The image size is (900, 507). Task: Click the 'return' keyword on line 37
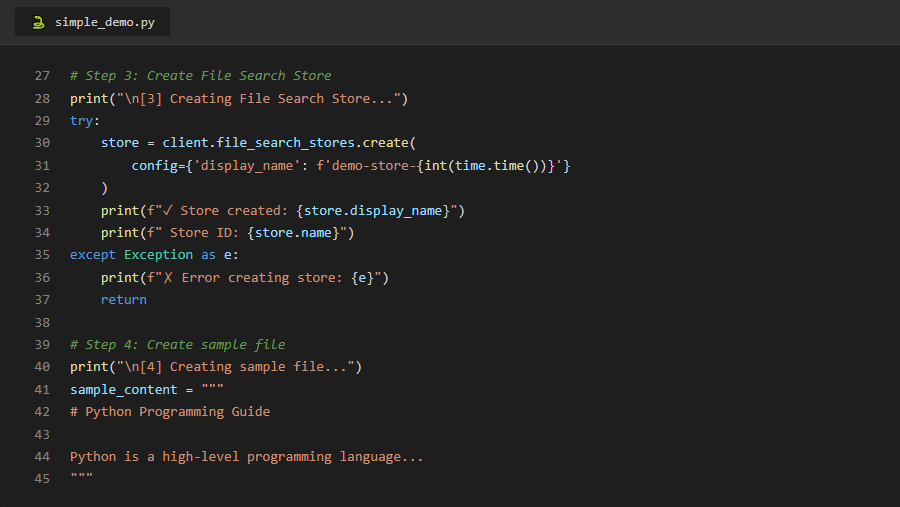123,300
